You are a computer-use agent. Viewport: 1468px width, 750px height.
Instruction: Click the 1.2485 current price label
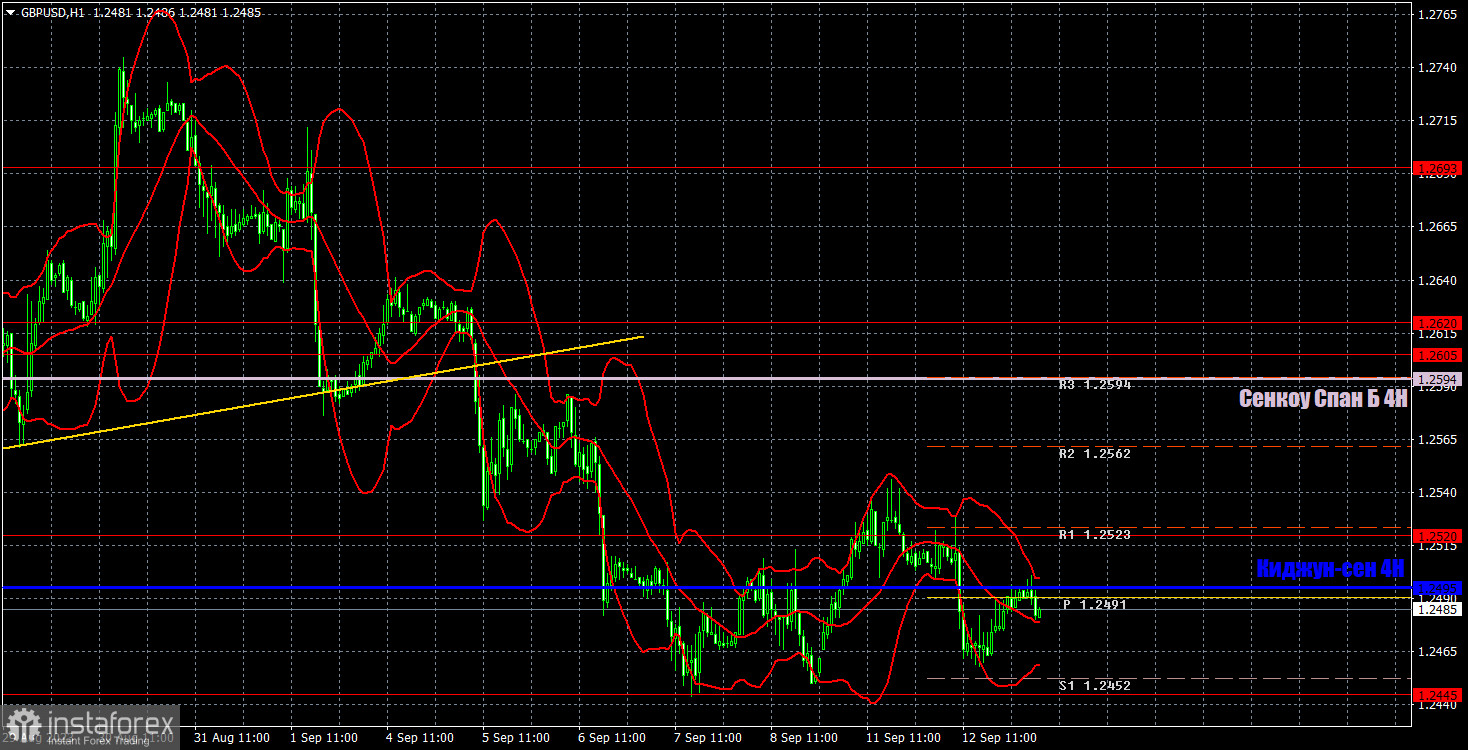1440,609
